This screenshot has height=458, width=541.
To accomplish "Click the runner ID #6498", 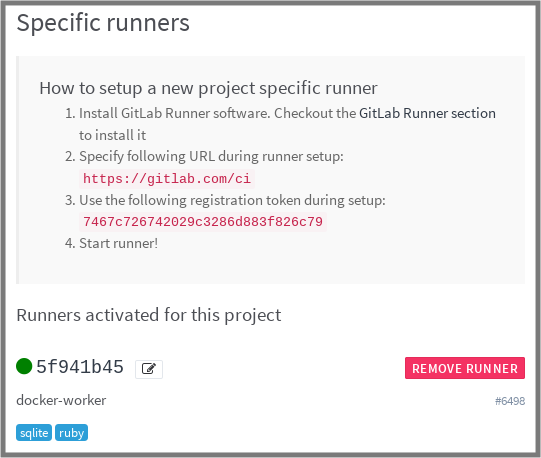I will tap(510, 401).
